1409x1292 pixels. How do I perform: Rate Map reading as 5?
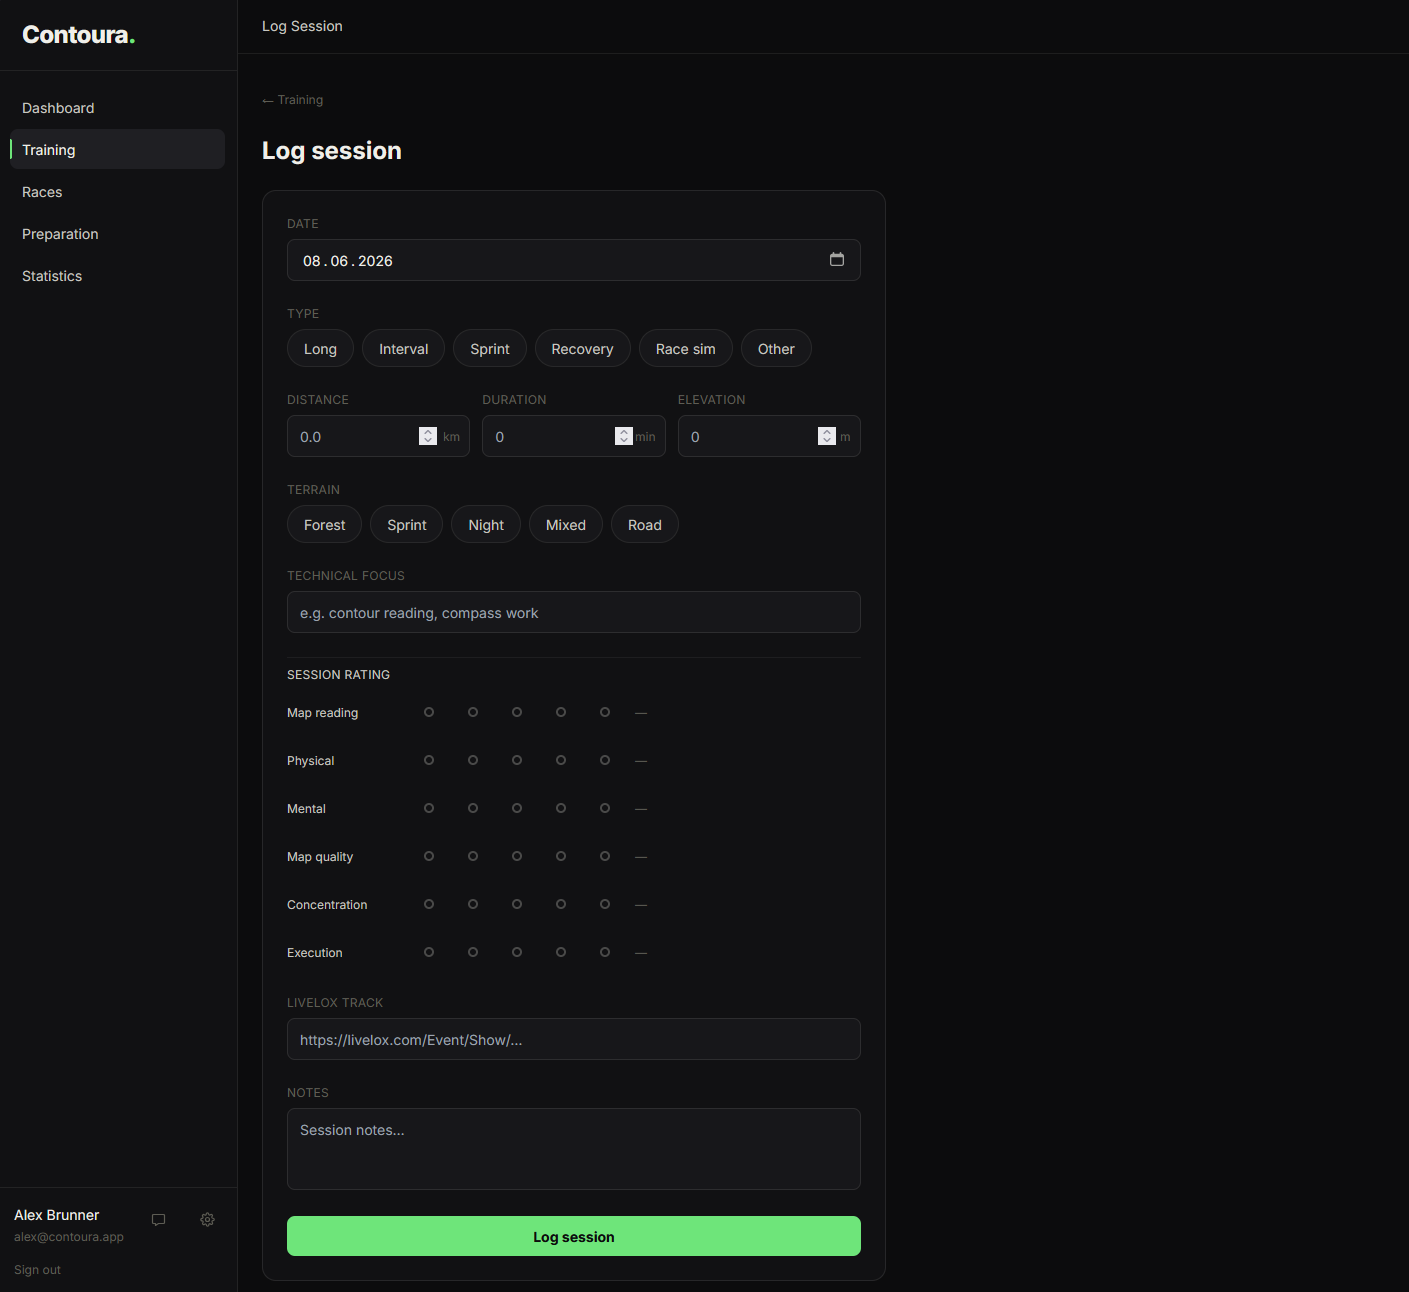click(x=605, y=712)
